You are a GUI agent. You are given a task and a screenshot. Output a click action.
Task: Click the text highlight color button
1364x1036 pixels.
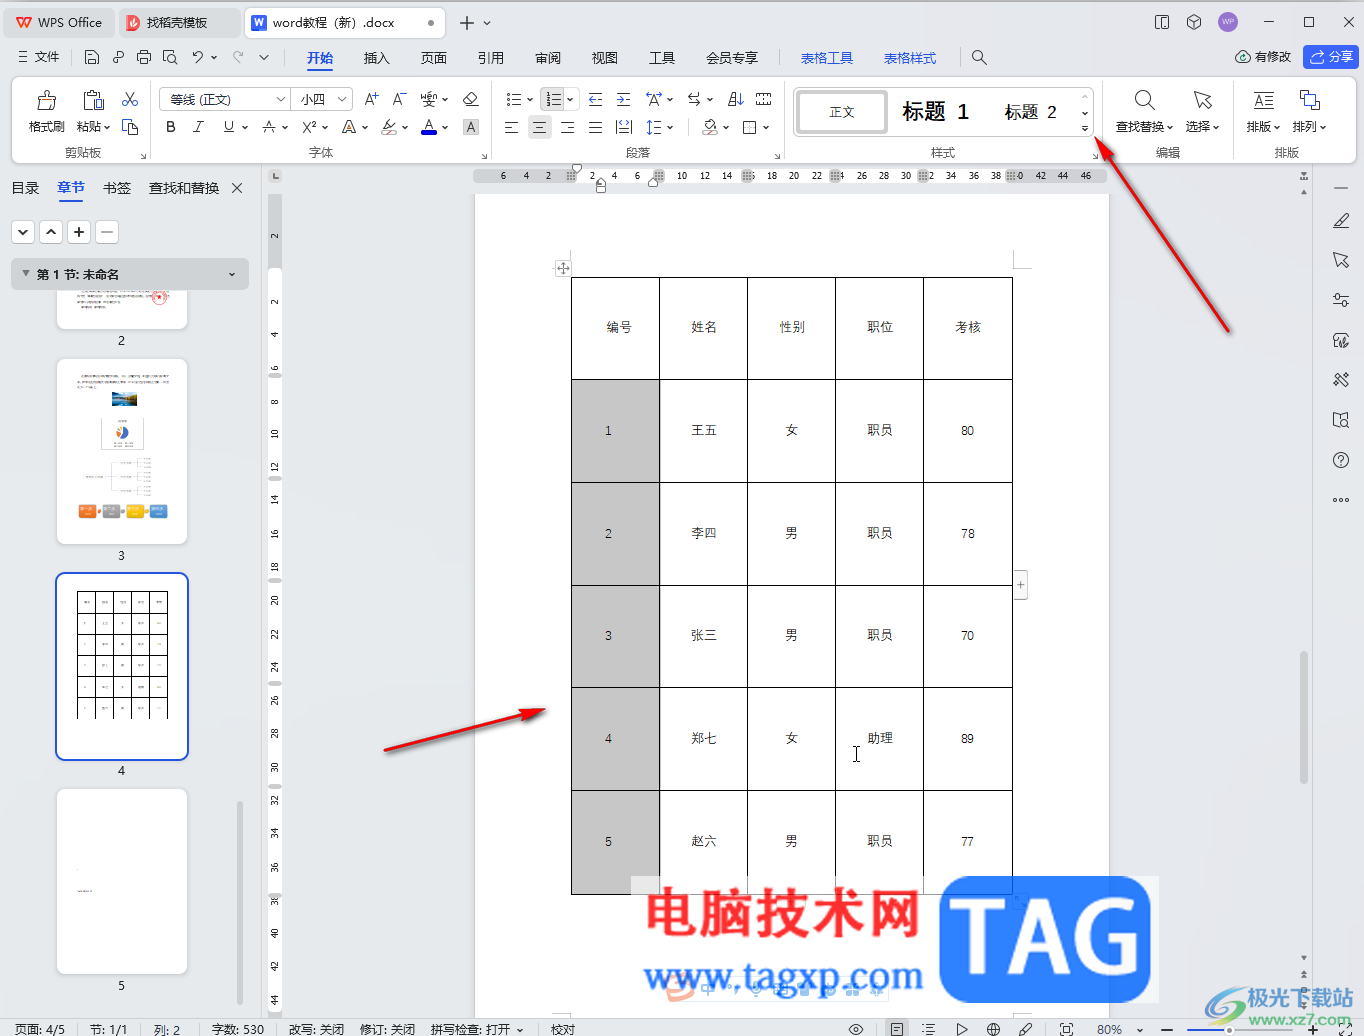(390, 127)
